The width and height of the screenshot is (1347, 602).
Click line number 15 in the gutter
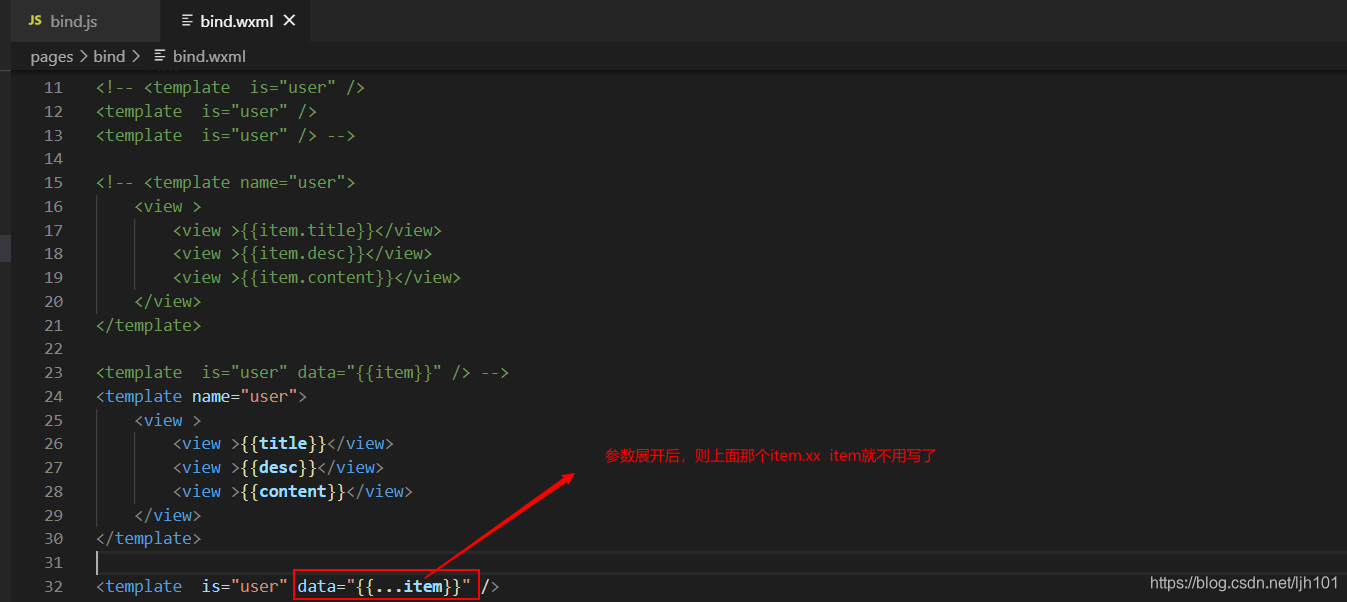coord(53,182)
